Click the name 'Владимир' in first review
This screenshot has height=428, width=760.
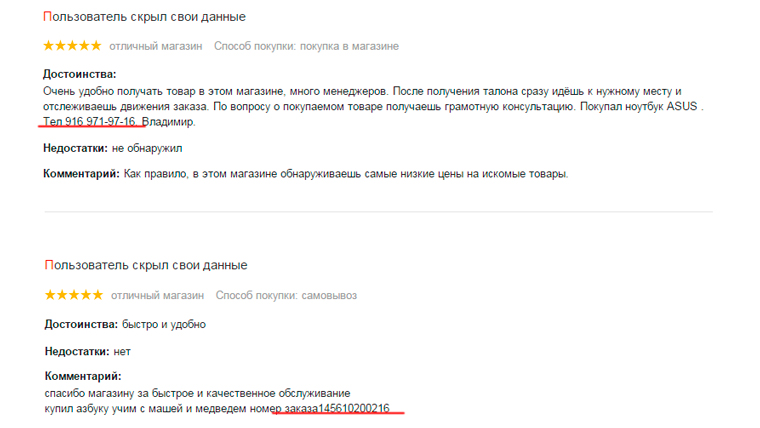coord(168,122)
